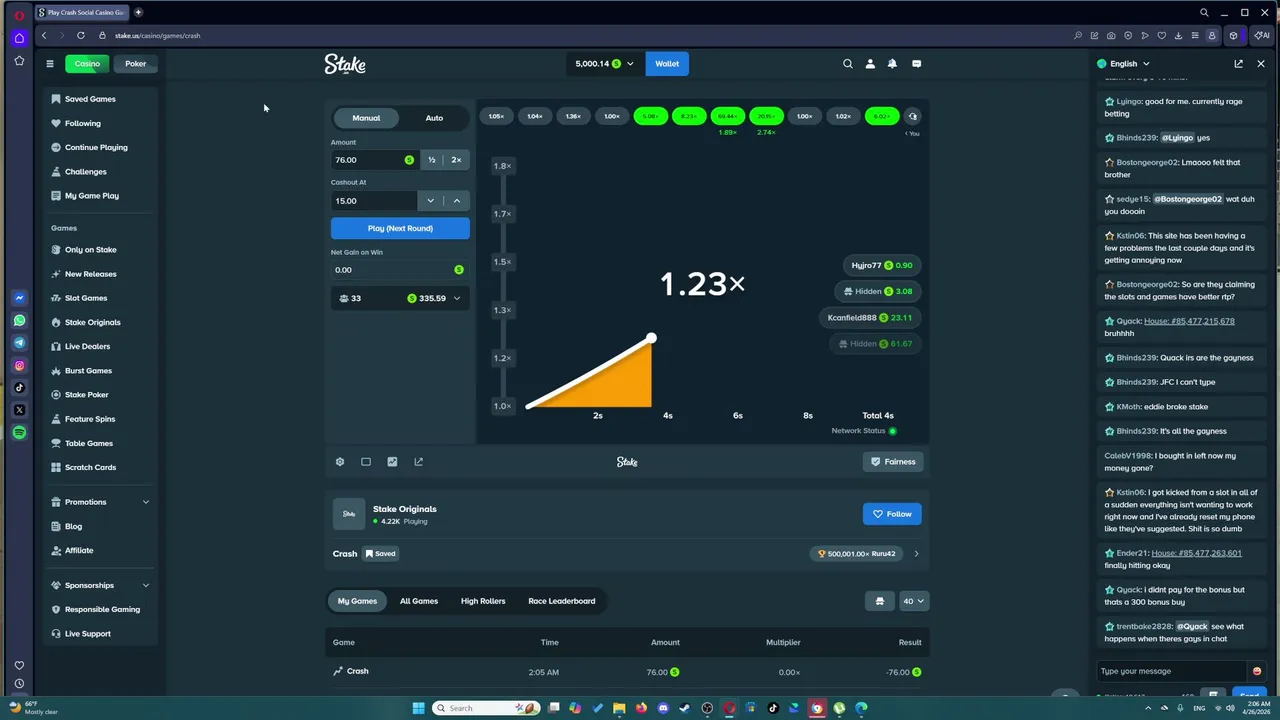This screenshot has height=720, width=1280.
Task: Click the Saved tag next to Crash
Action: pos(380,554)
